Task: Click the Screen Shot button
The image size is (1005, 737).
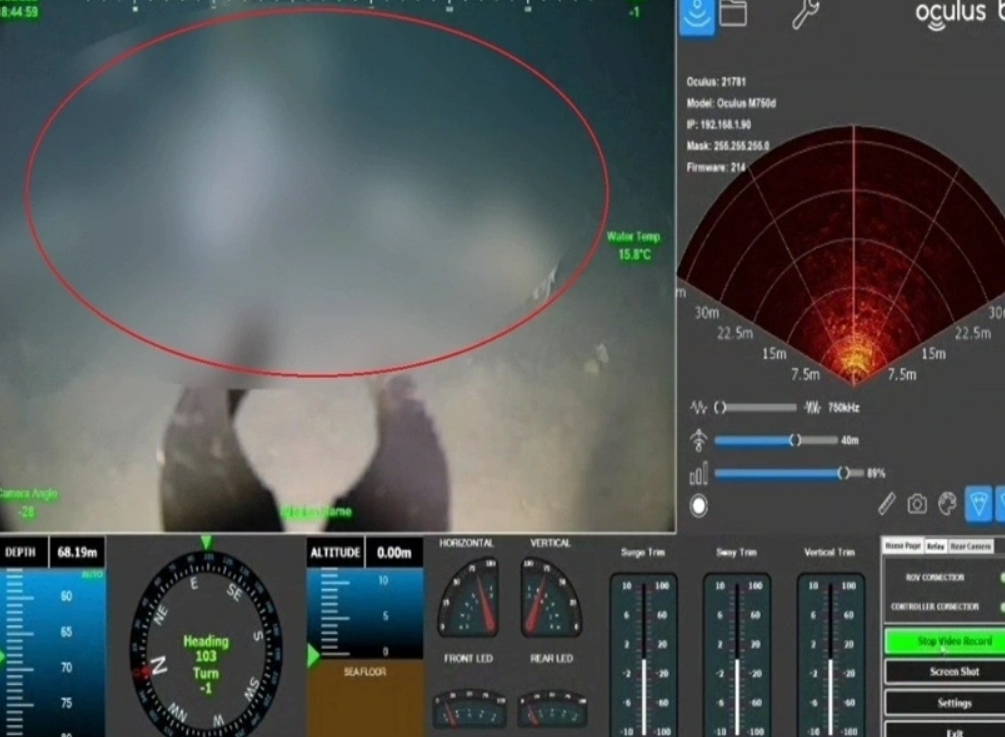Action: point(954,672)
